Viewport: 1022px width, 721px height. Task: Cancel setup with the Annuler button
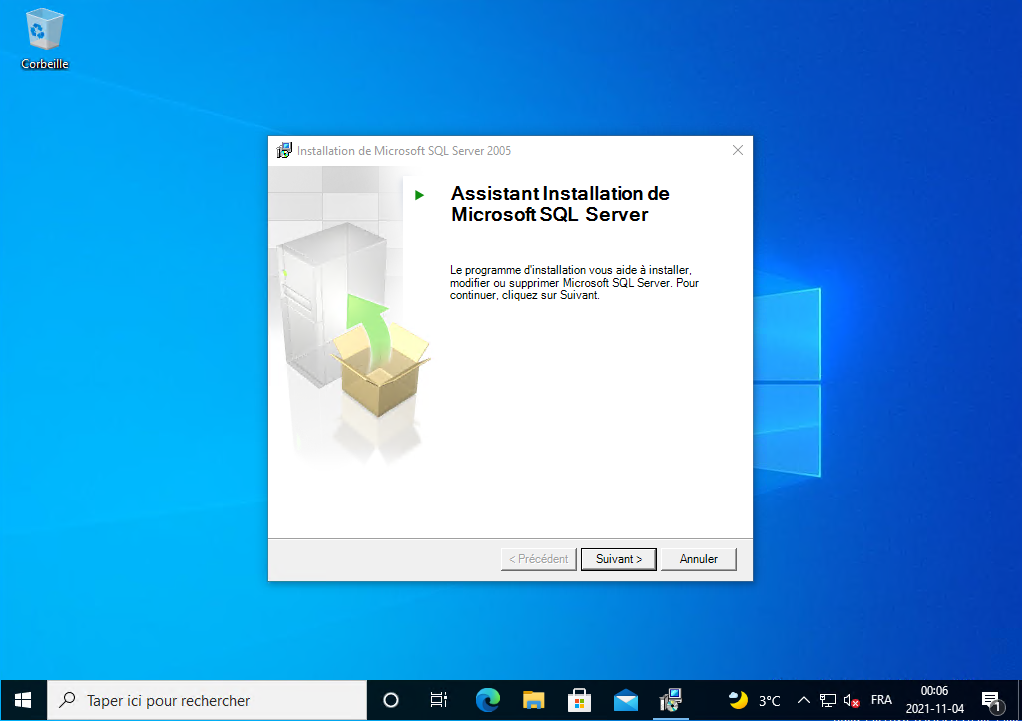(x=698, y=559)
